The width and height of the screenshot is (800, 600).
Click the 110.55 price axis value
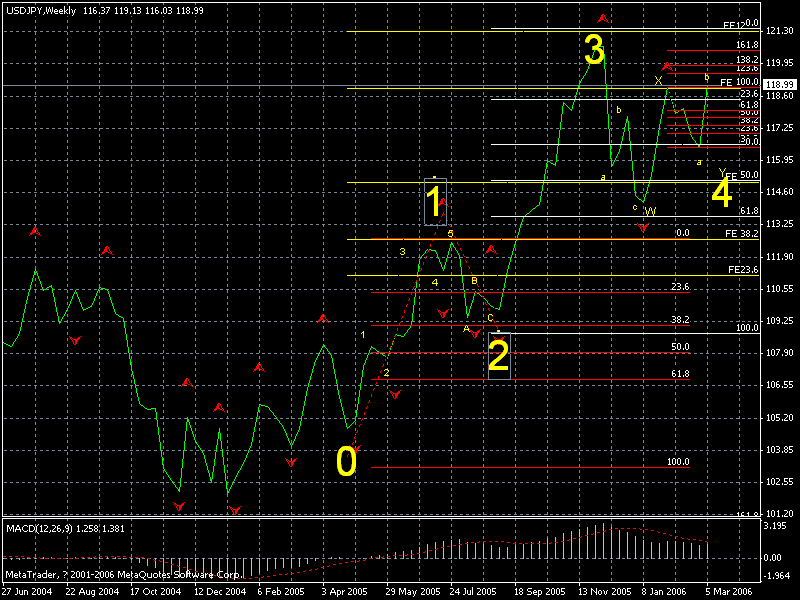coord(780,289)
